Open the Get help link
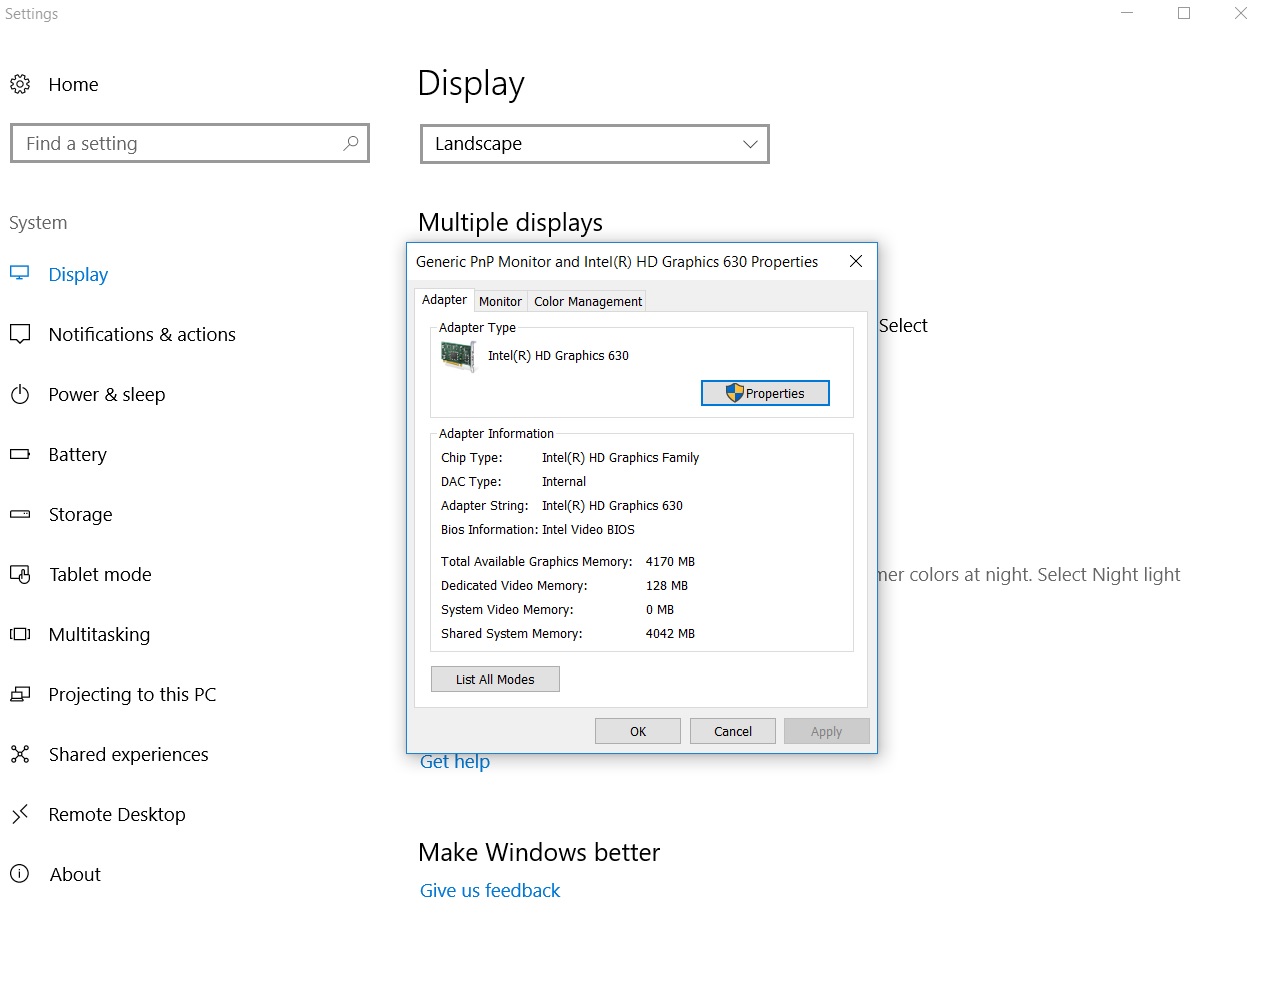The image size is (1263, 987). click(x=455, y=762)
